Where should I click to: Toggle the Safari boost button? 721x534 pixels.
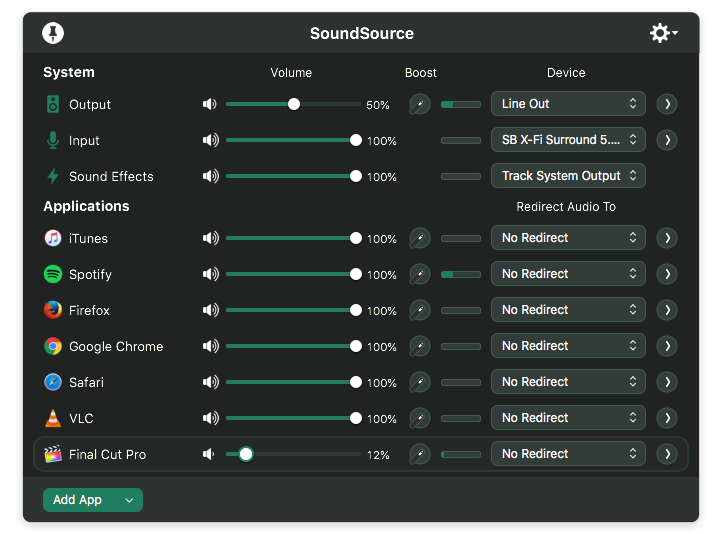(x=420, y=382)
